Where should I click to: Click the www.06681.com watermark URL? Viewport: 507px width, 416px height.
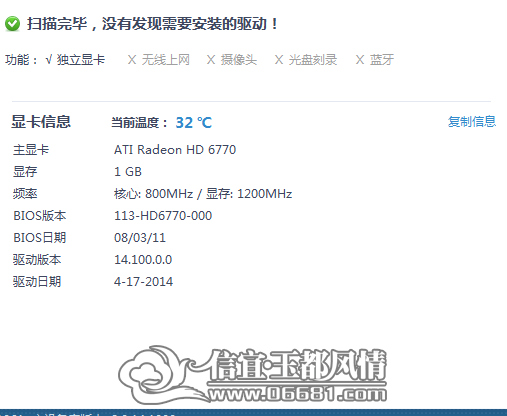click(297, 394)
